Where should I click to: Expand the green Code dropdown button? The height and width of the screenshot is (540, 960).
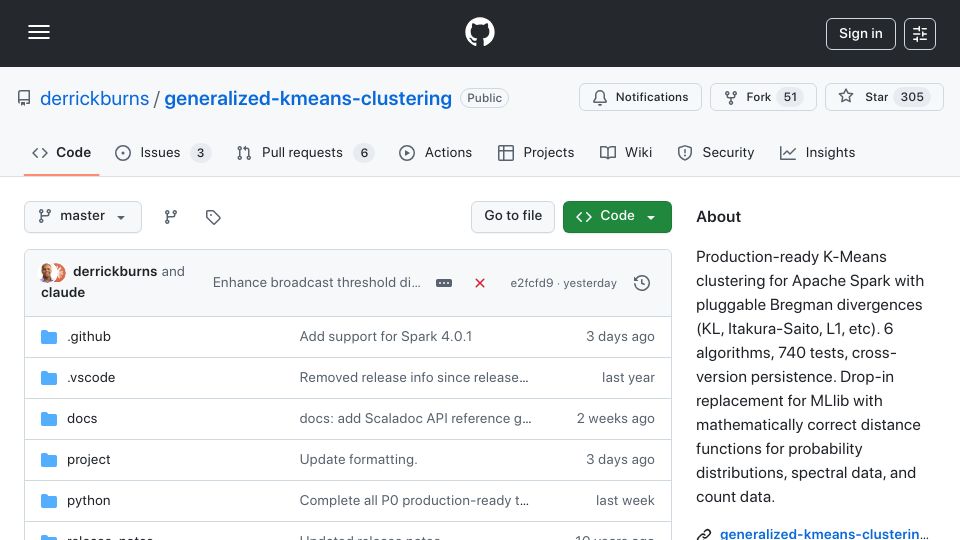click(617, 217)
